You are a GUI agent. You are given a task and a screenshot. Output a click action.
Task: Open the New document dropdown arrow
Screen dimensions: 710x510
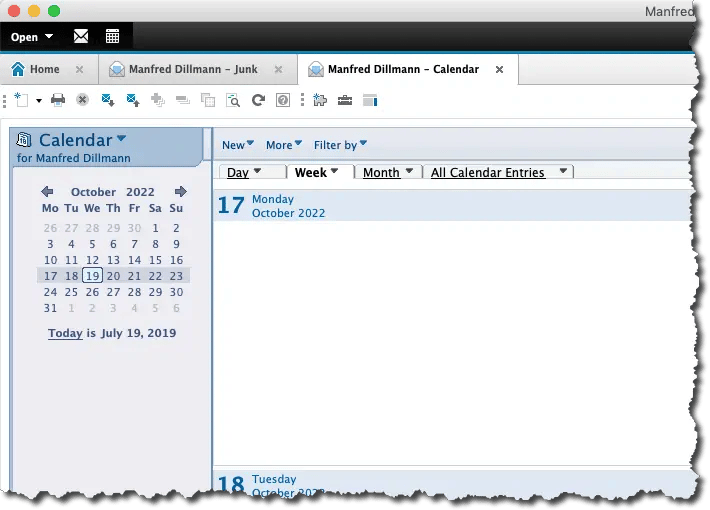coord(39,101)
